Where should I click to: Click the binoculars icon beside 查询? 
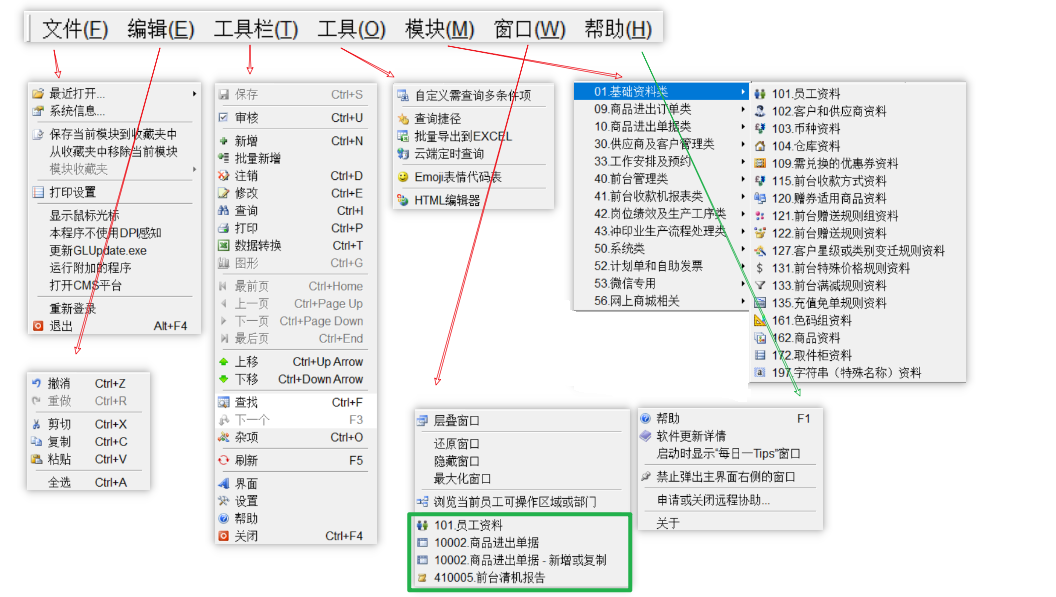pyautogui.click(x=224, y=211)
